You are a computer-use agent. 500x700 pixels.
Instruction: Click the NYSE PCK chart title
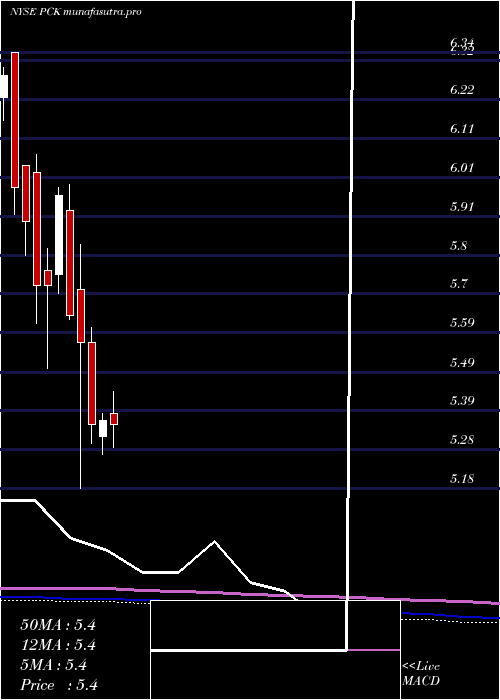75,12
